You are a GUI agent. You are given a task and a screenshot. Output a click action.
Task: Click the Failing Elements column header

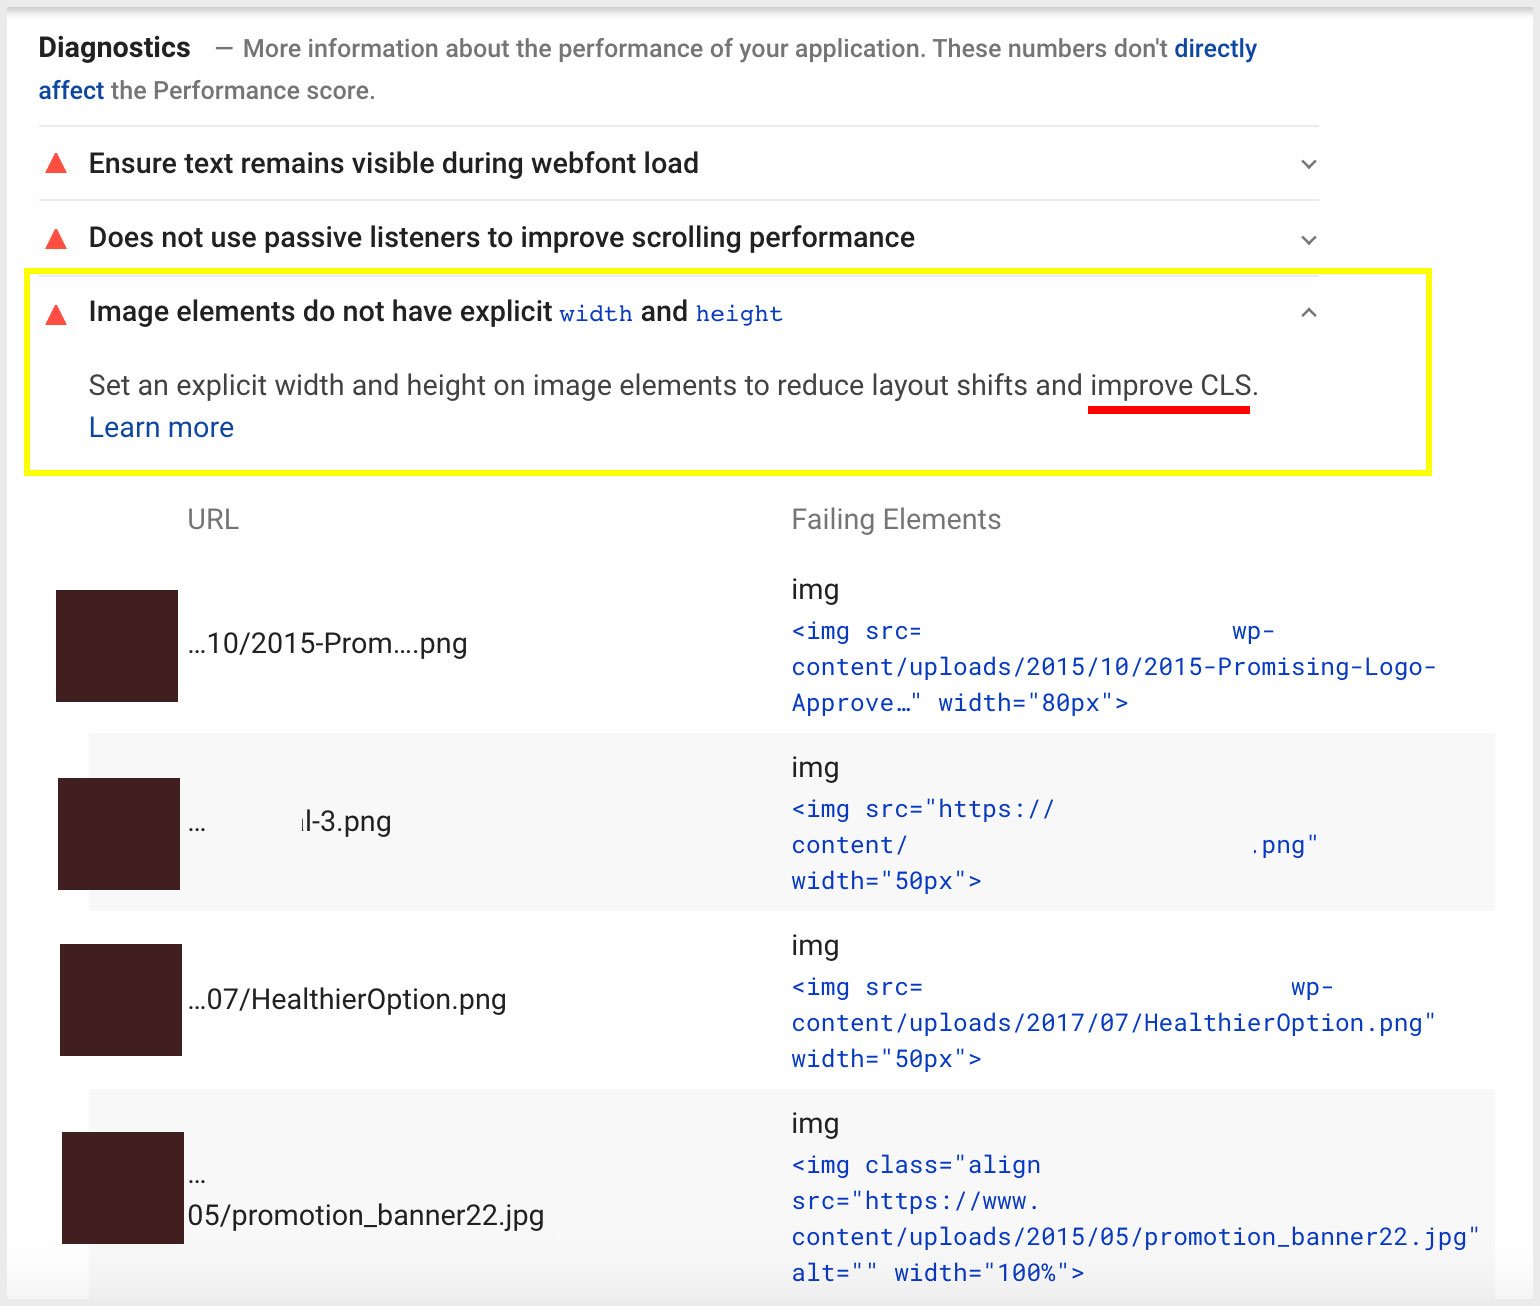tap(895, 519)
